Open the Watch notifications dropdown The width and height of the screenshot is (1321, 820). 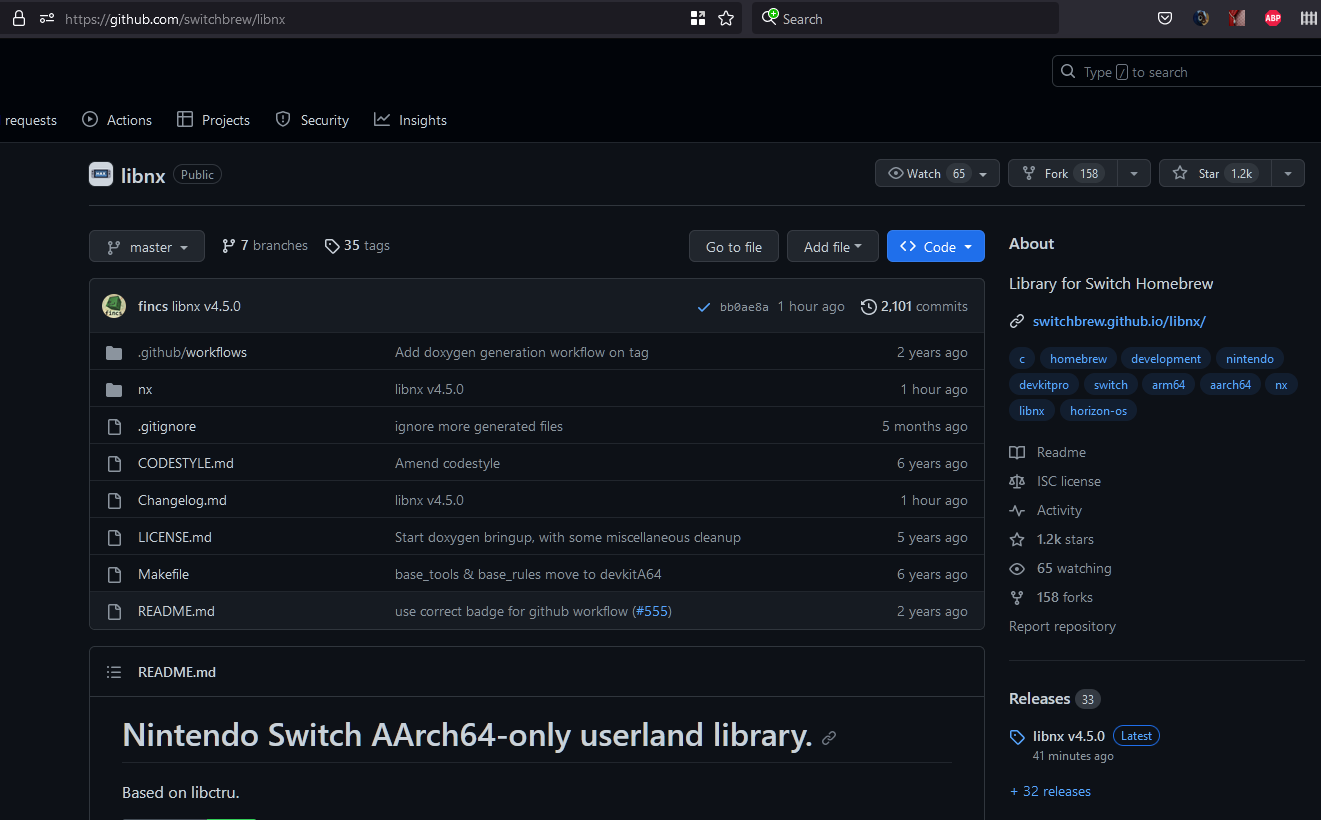[937, 173]
